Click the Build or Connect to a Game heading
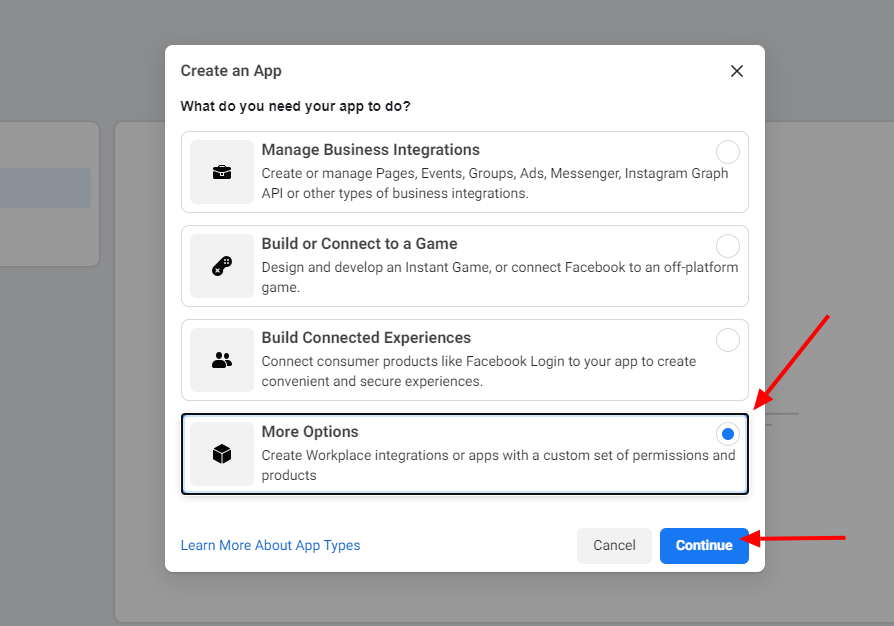 [359, 244]
